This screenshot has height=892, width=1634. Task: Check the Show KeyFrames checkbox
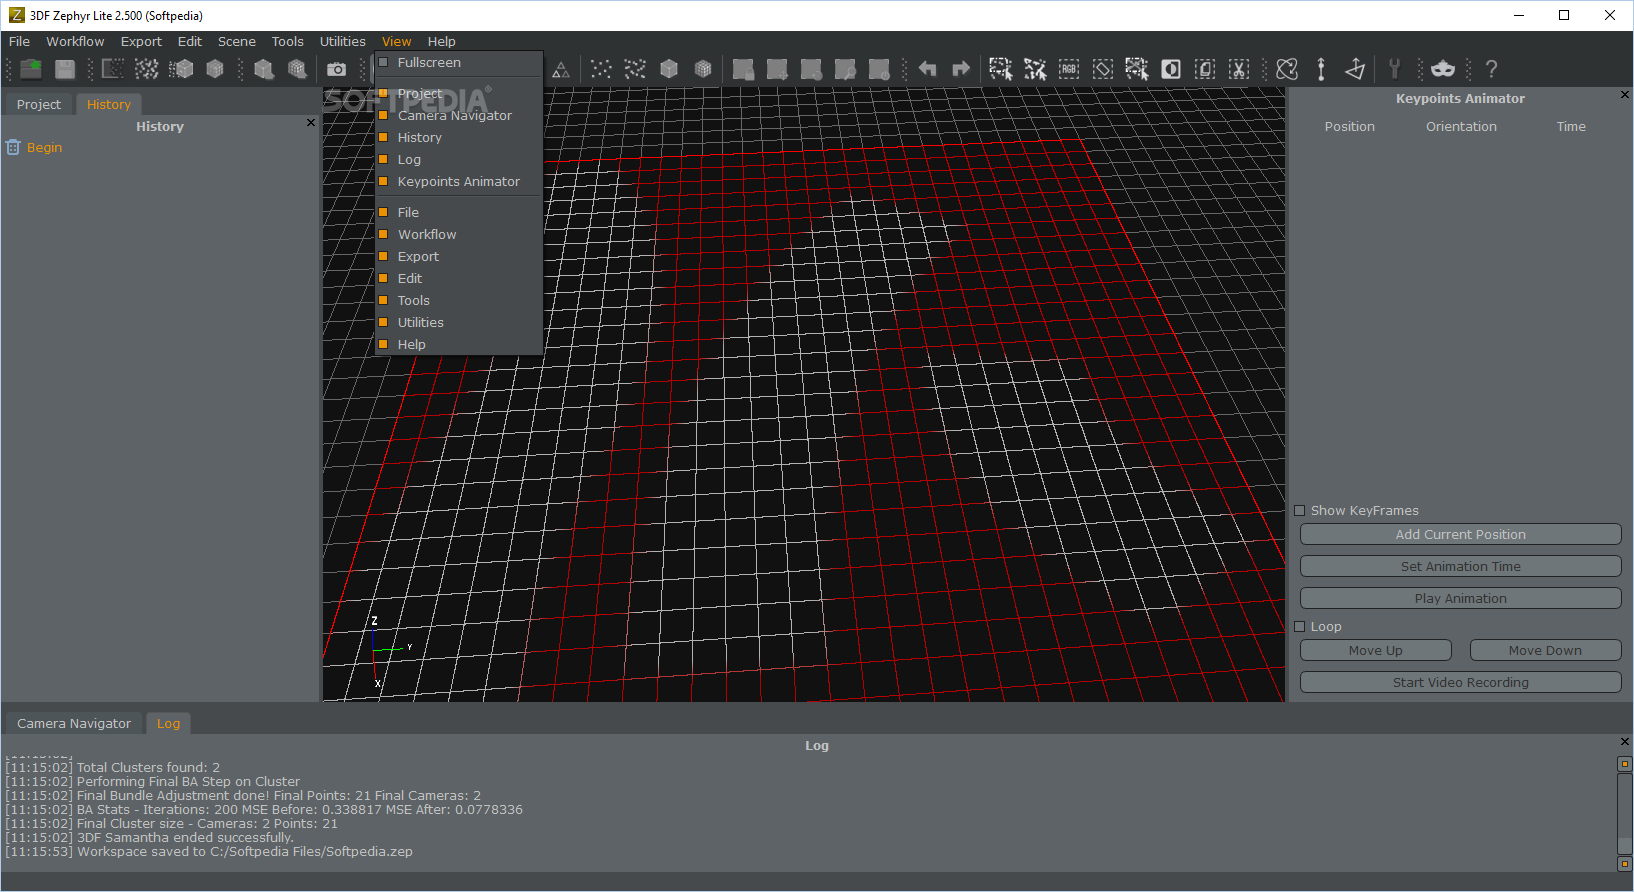(x=1300, y=510)
